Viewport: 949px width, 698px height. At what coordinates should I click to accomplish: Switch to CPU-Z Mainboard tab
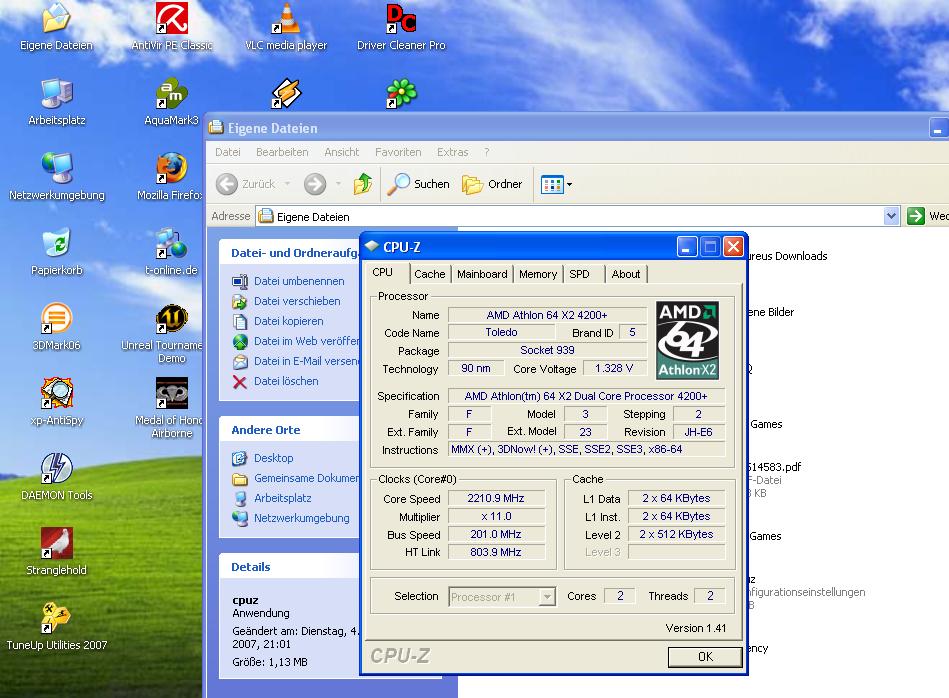click(482, 274)
